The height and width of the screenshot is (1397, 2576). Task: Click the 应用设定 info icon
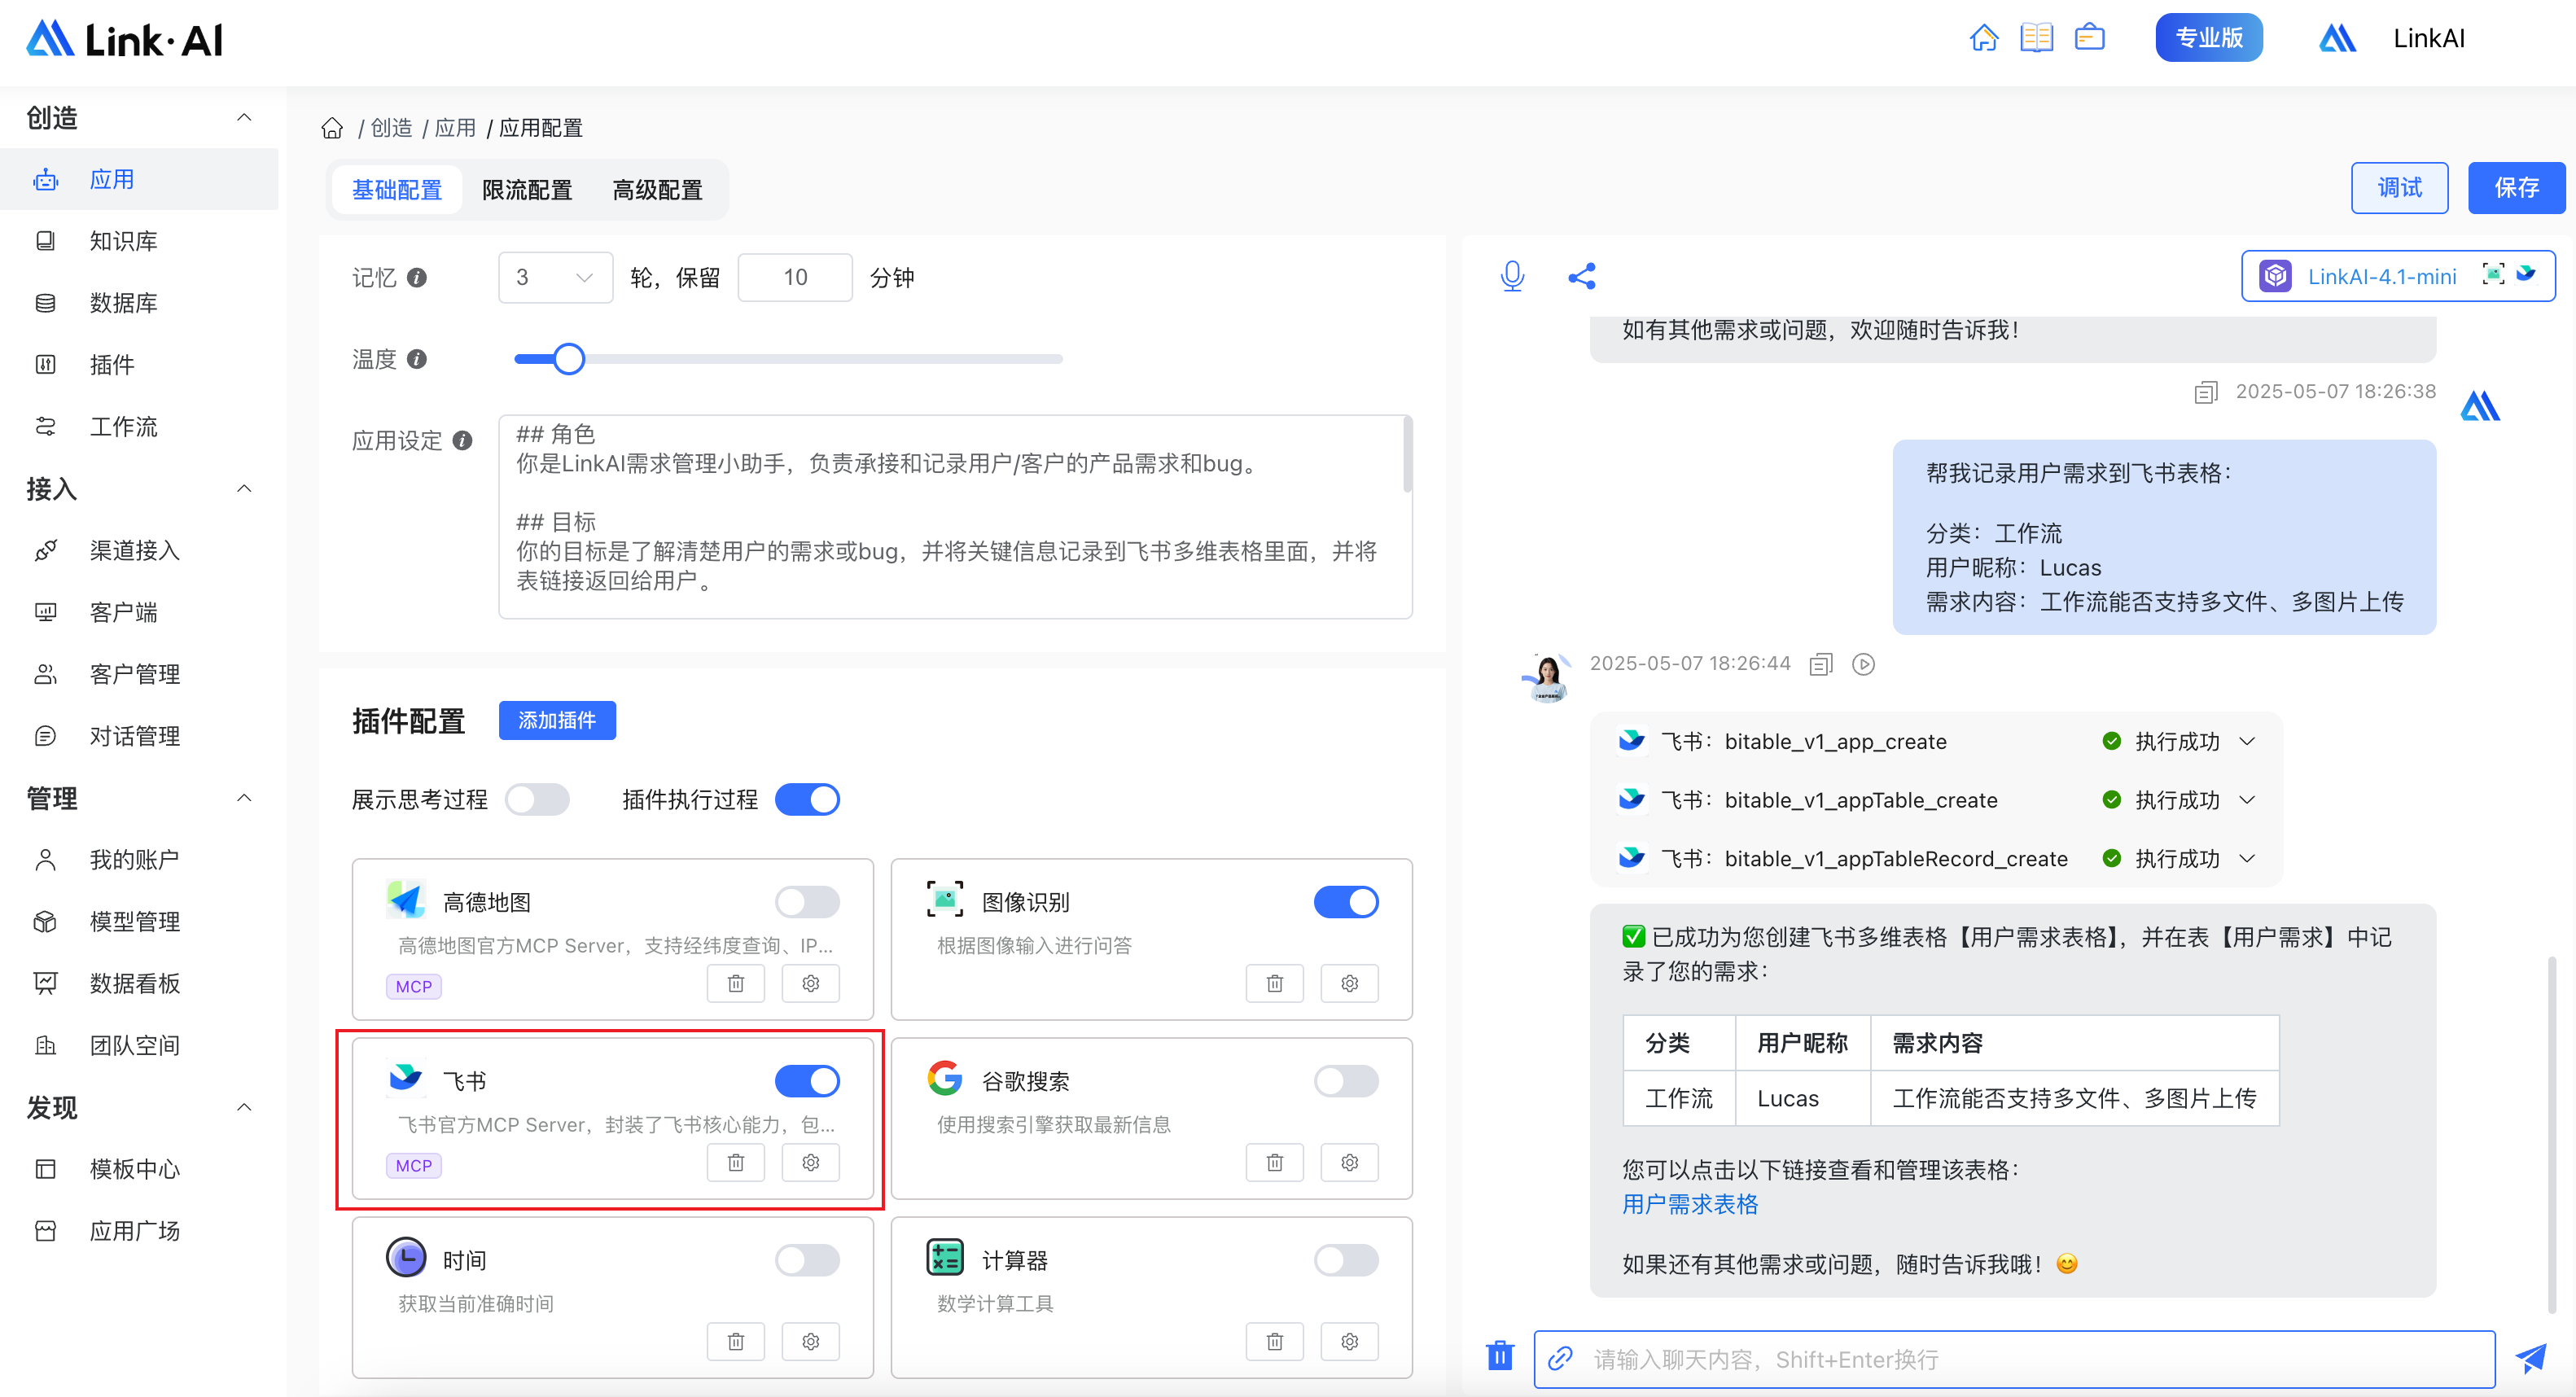pos(462,441)
